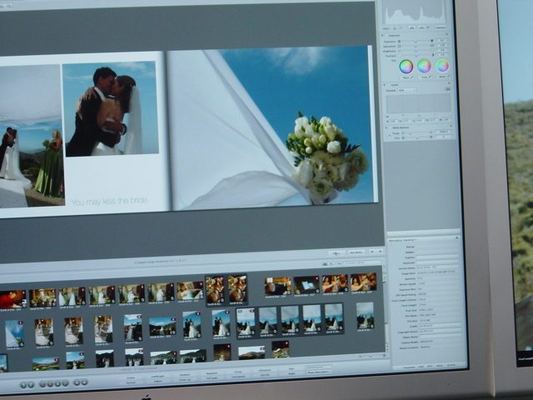Click the first tab under the metadata panel
Viewport: 533px width, 400px height.
click(409, 367)
